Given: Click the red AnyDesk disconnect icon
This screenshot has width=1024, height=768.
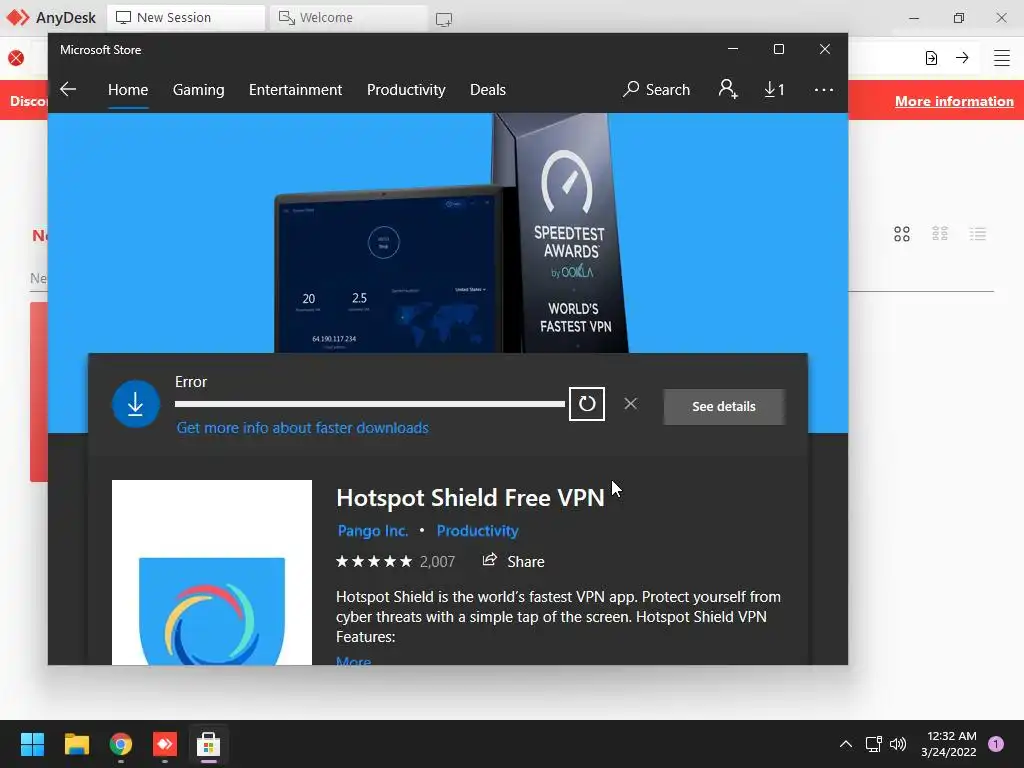Looking at the screenshot, I should [16, 58].
